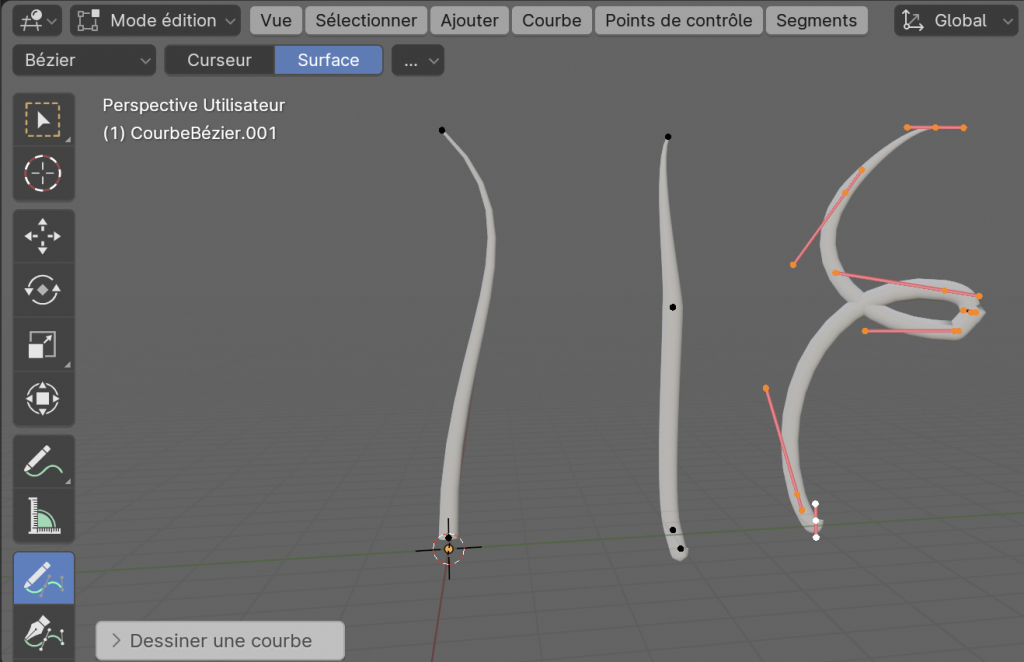The image size is (1024, 662).
Task: Activate the Annotate pencil tool
Action: (x=43, y=461)
